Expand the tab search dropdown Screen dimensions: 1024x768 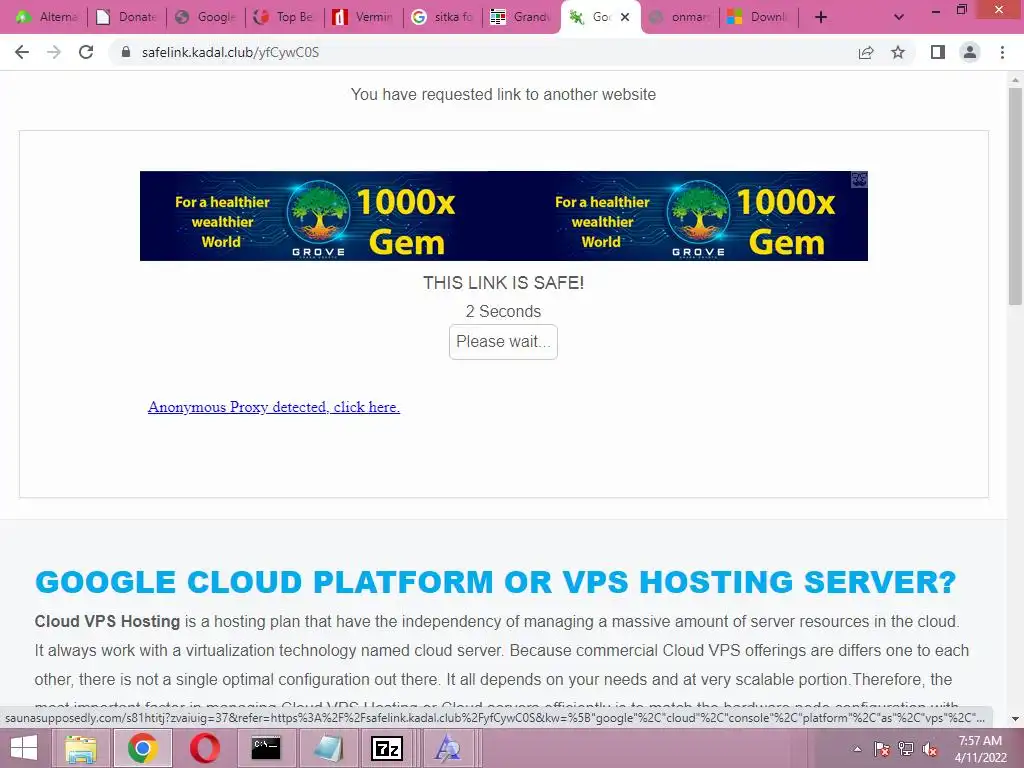899,17
